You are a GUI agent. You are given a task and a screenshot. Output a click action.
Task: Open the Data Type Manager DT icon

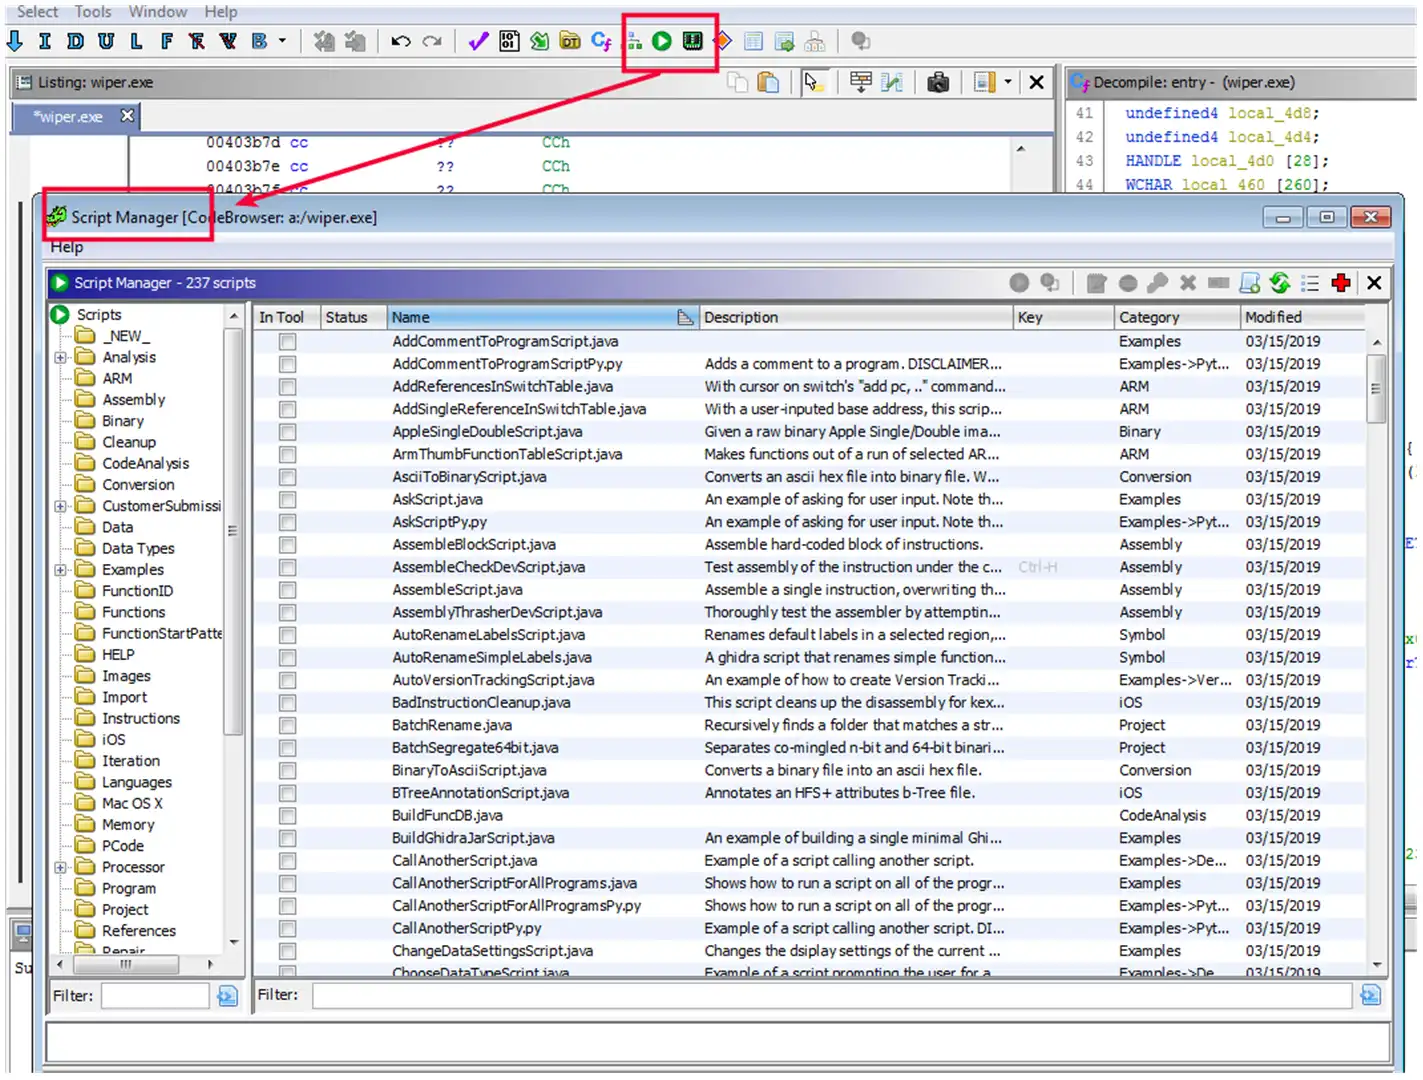click(x=570, y=41)
